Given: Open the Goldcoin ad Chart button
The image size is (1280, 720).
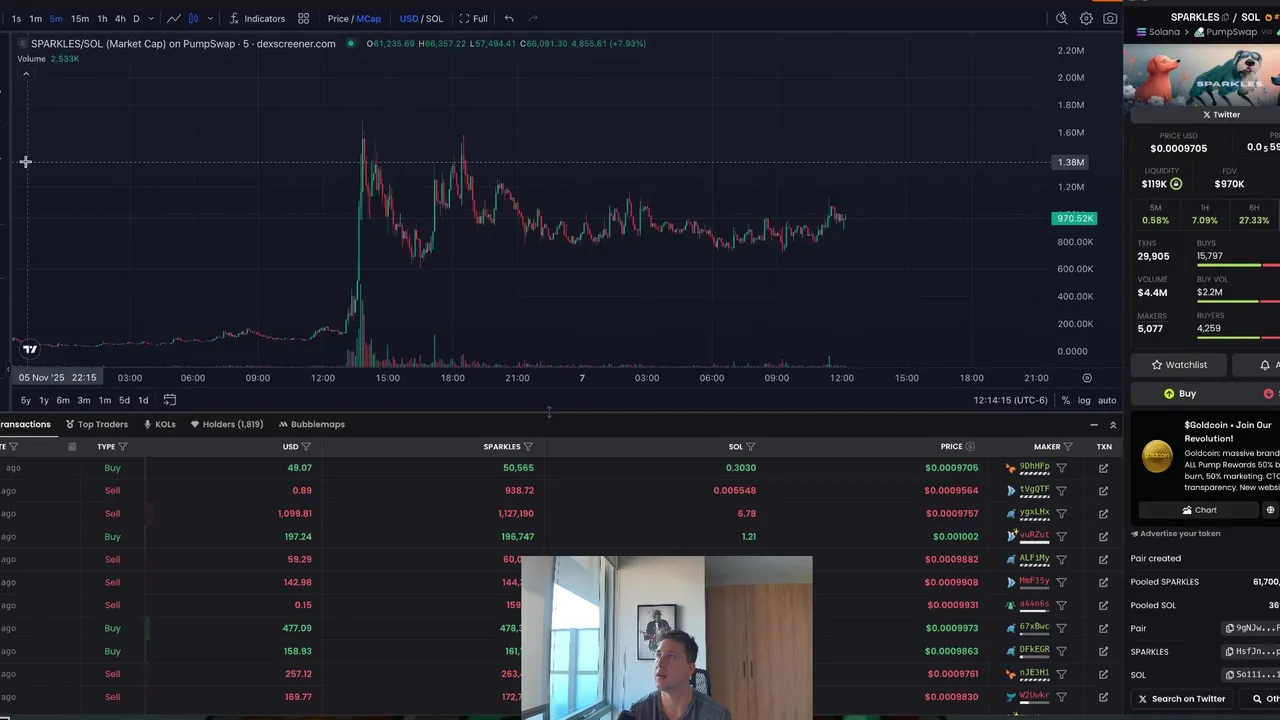Looking at the screenshot, I should coord(1198,510).
